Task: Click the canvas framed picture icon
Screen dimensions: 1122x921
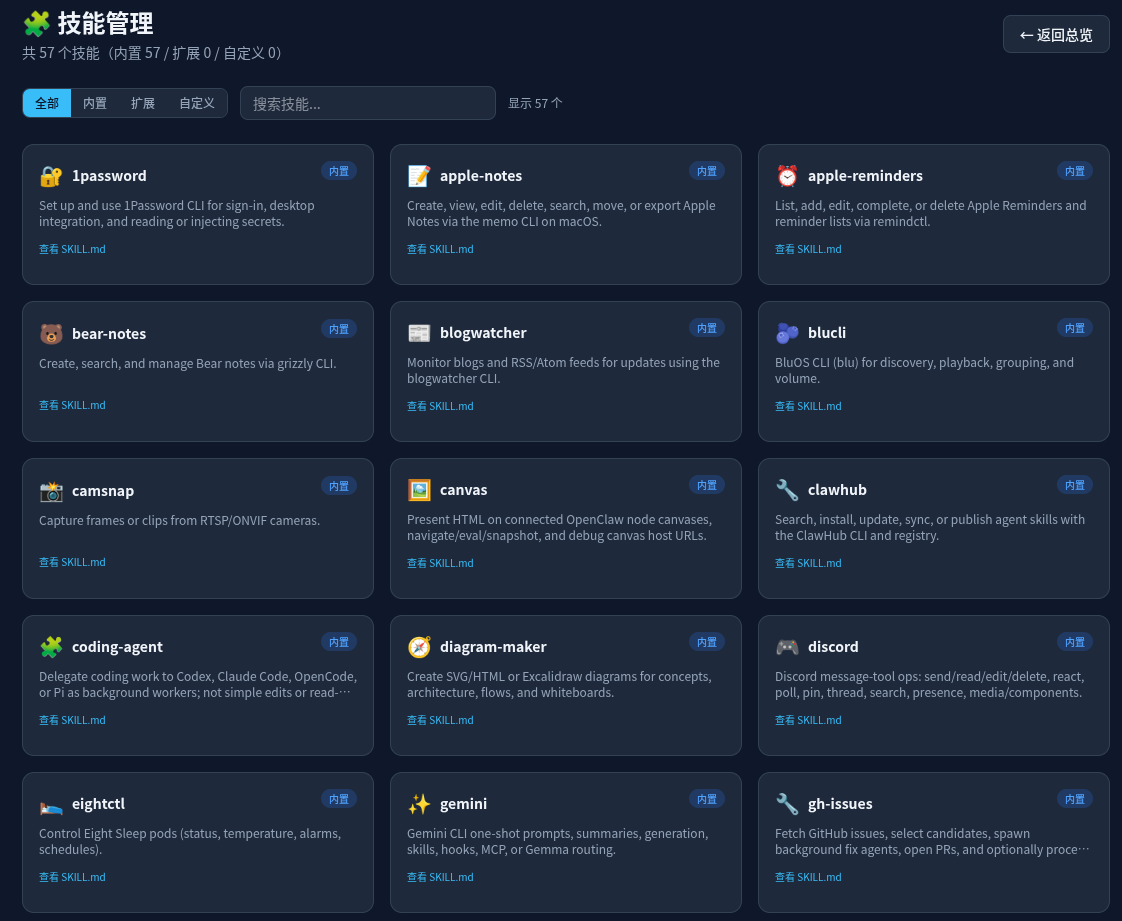Action: (419, 490)
